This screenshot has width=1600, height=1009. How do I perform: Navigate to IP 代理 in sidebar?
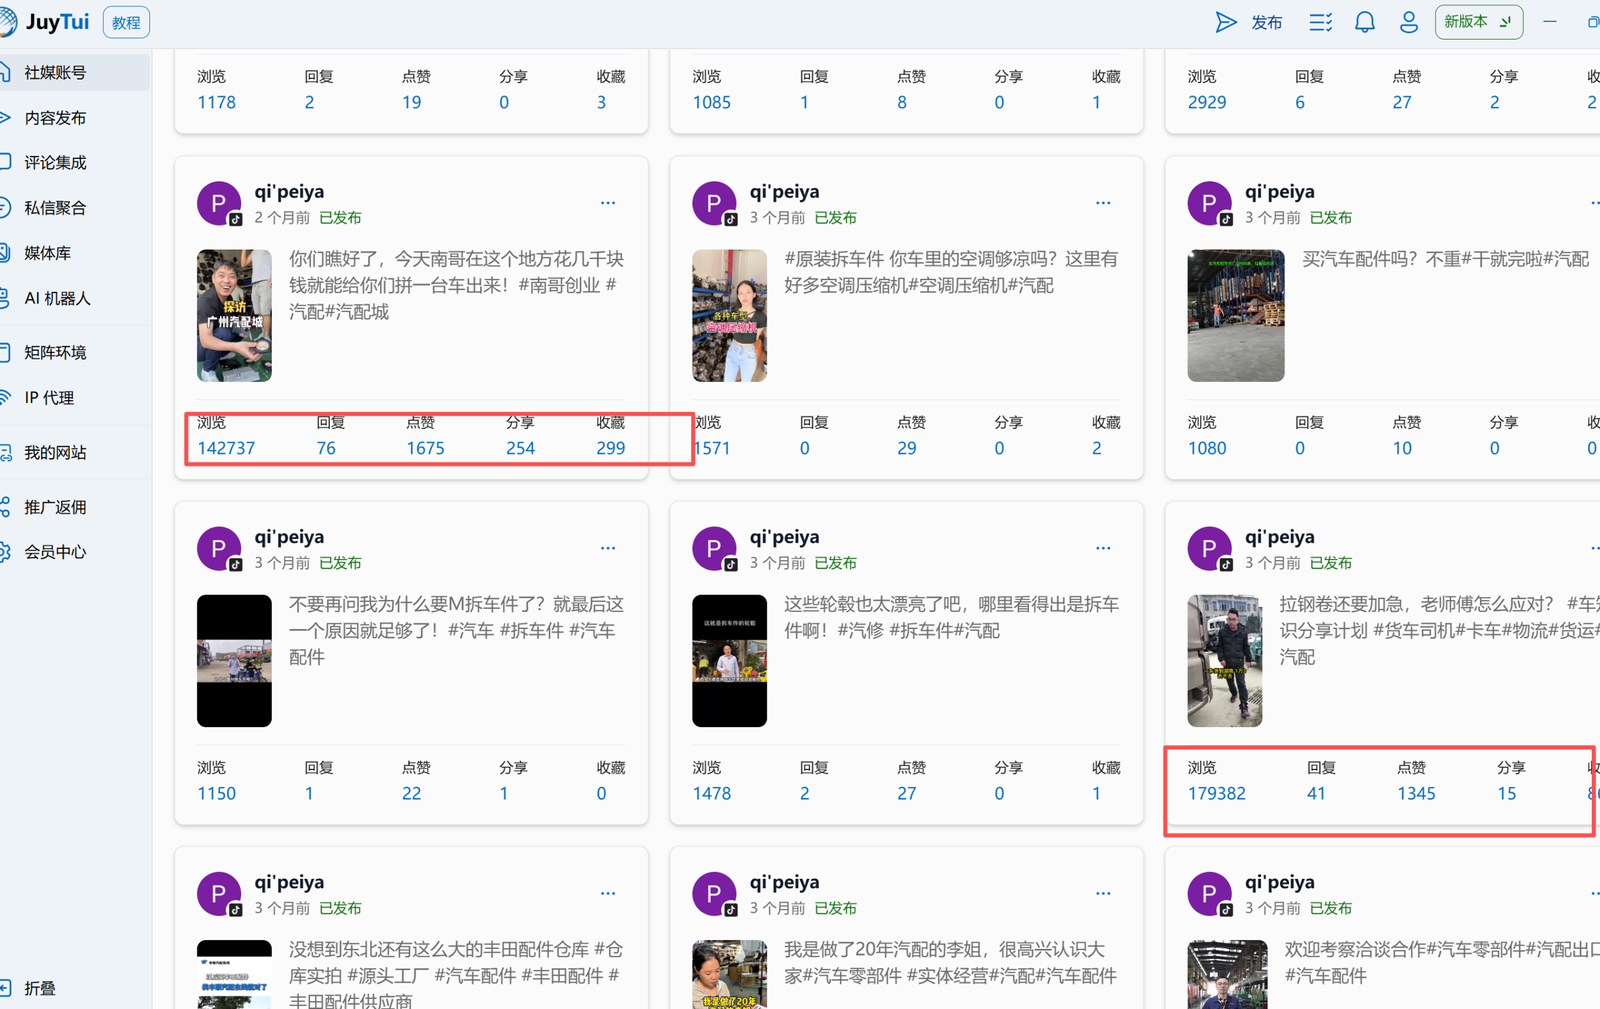pos(50,398)
